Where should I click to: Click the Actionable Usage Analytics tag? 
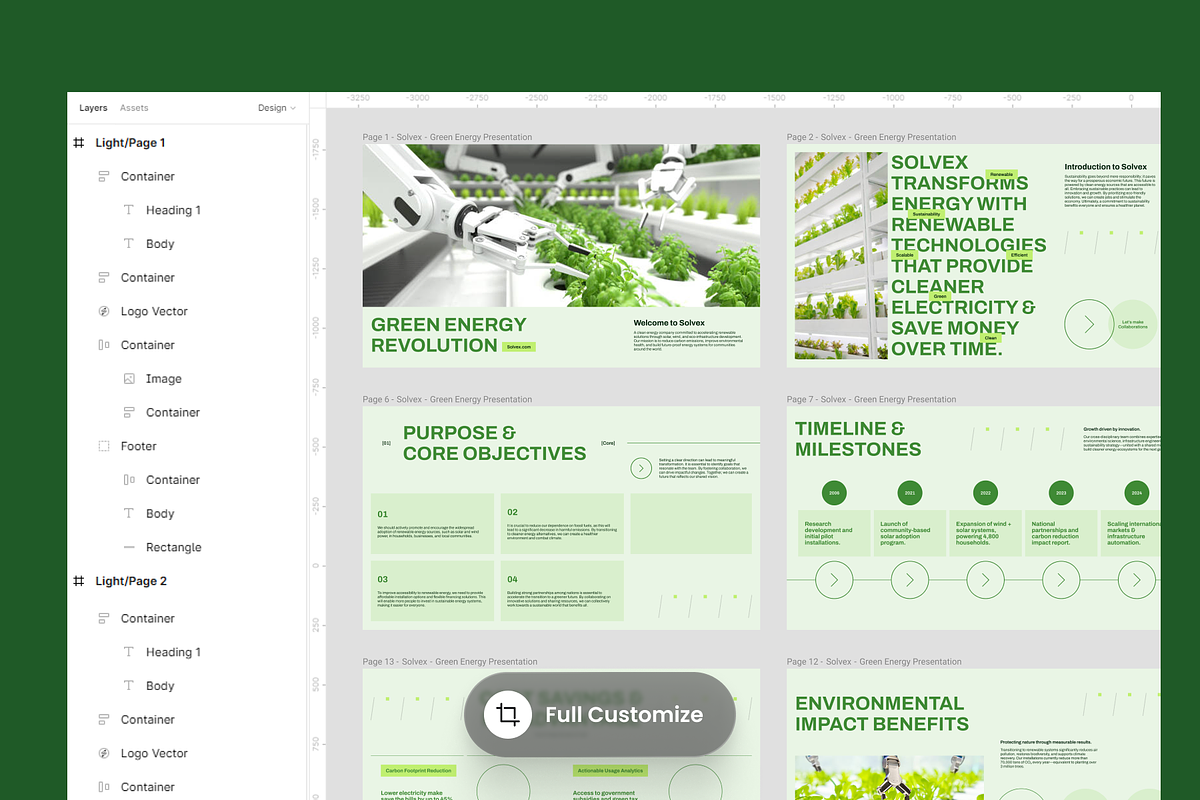[610, 771]
